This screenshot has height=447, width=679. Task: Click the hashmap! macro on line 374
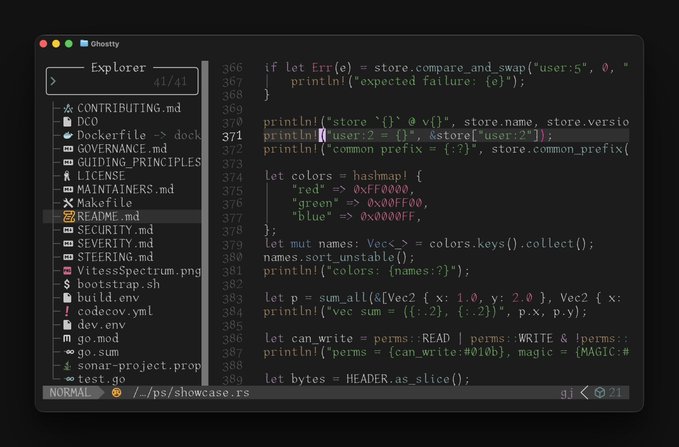(380, 176)
